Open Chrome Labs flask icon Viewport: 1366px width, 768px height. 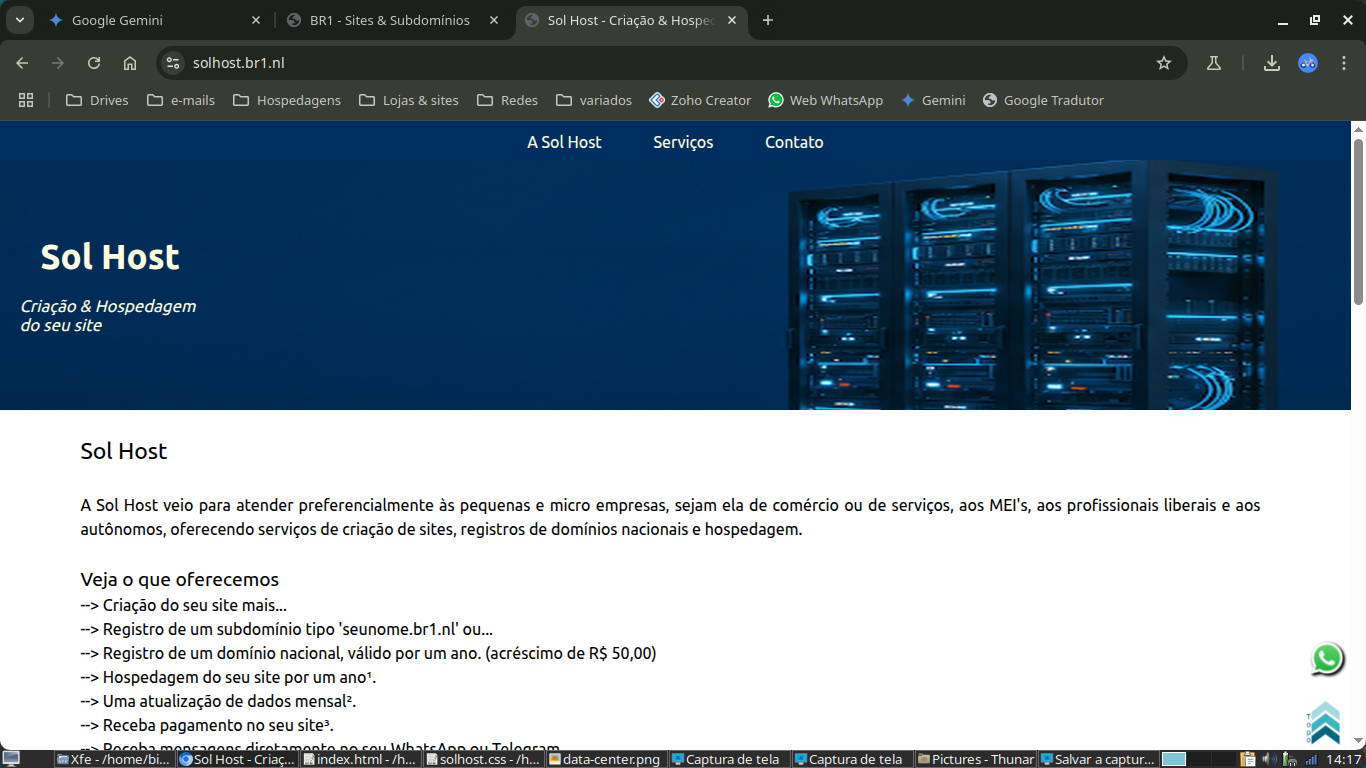pos(1214,63)
